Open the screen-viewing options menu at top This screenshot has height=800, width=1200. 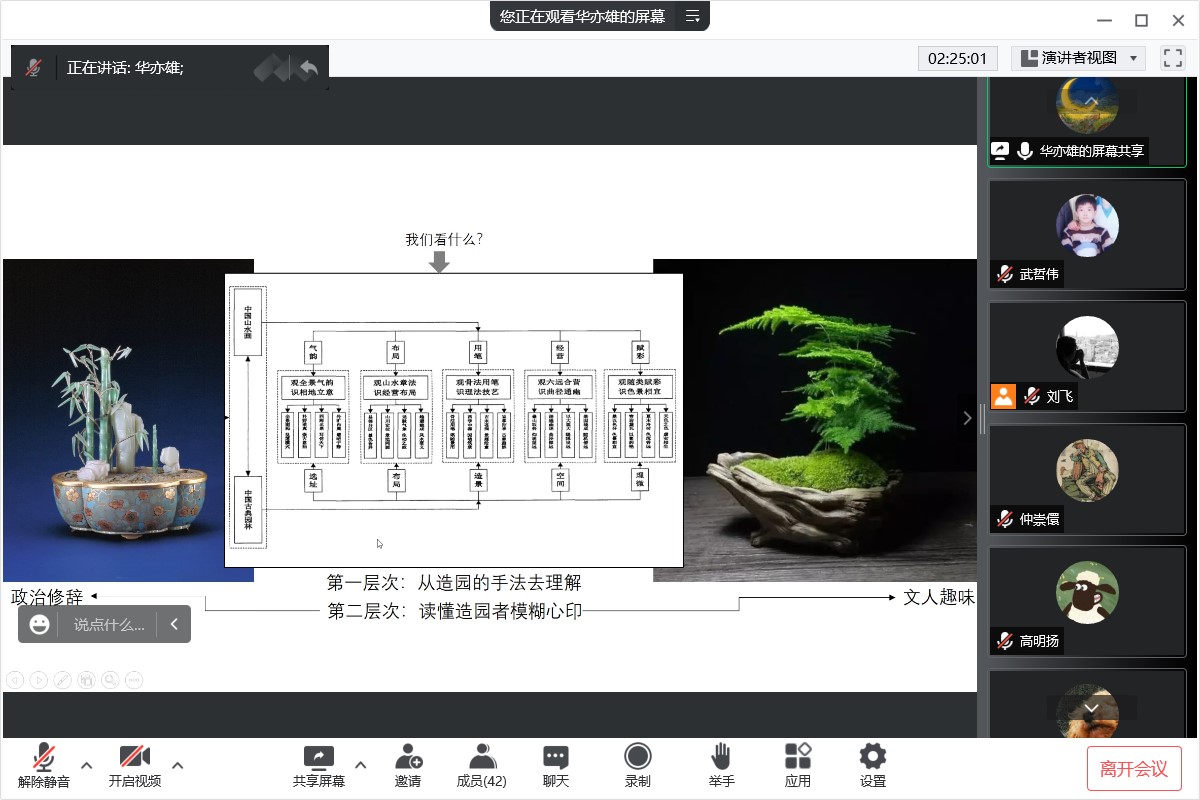692,16
